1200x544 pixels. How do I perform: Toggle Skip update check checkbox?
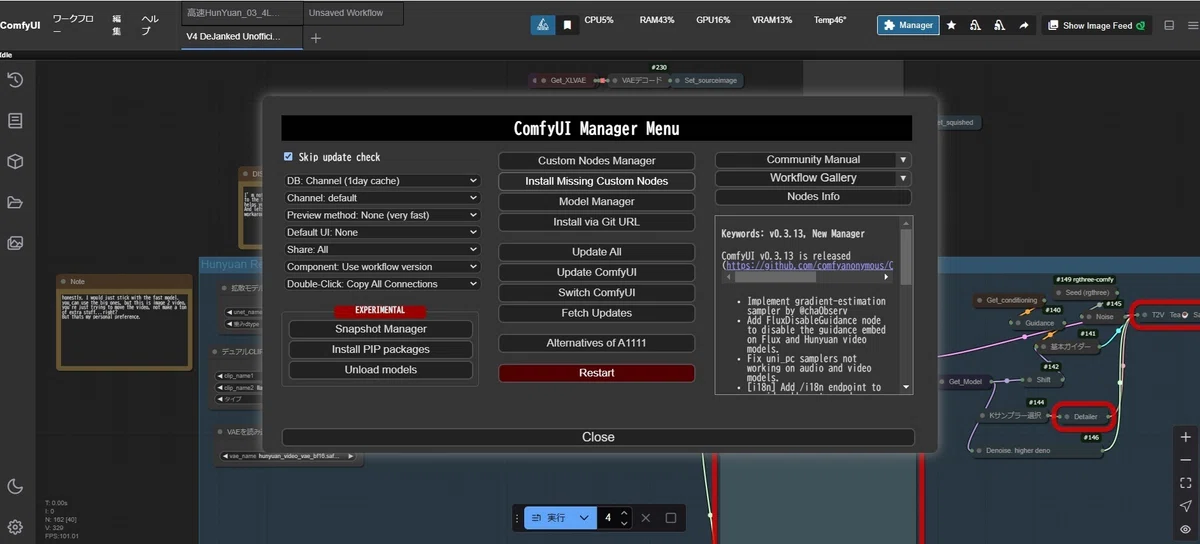coord(289,157)
